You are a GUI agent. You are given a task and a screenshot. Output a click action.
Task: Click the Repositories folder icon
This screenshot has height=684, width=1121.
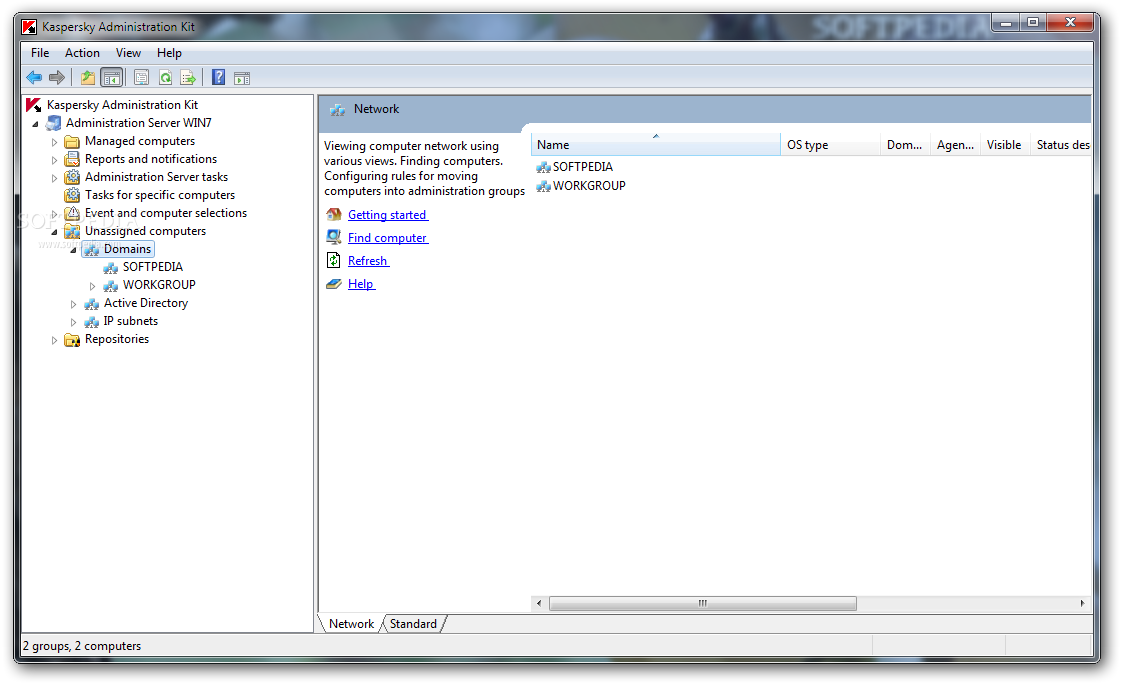(x=72, y=339)
